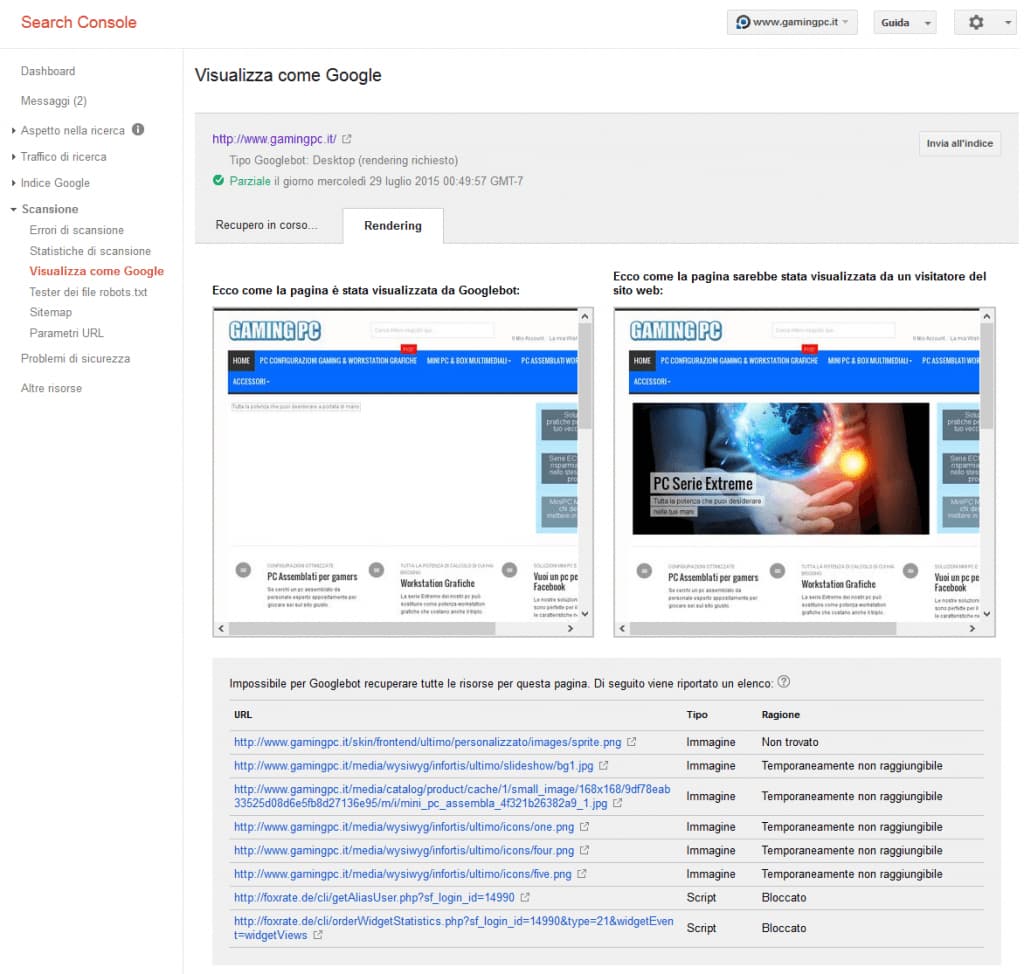Open the slideshow/bg1.jpg resource link
The image size is (1024, 974).
tap(413, 766)
